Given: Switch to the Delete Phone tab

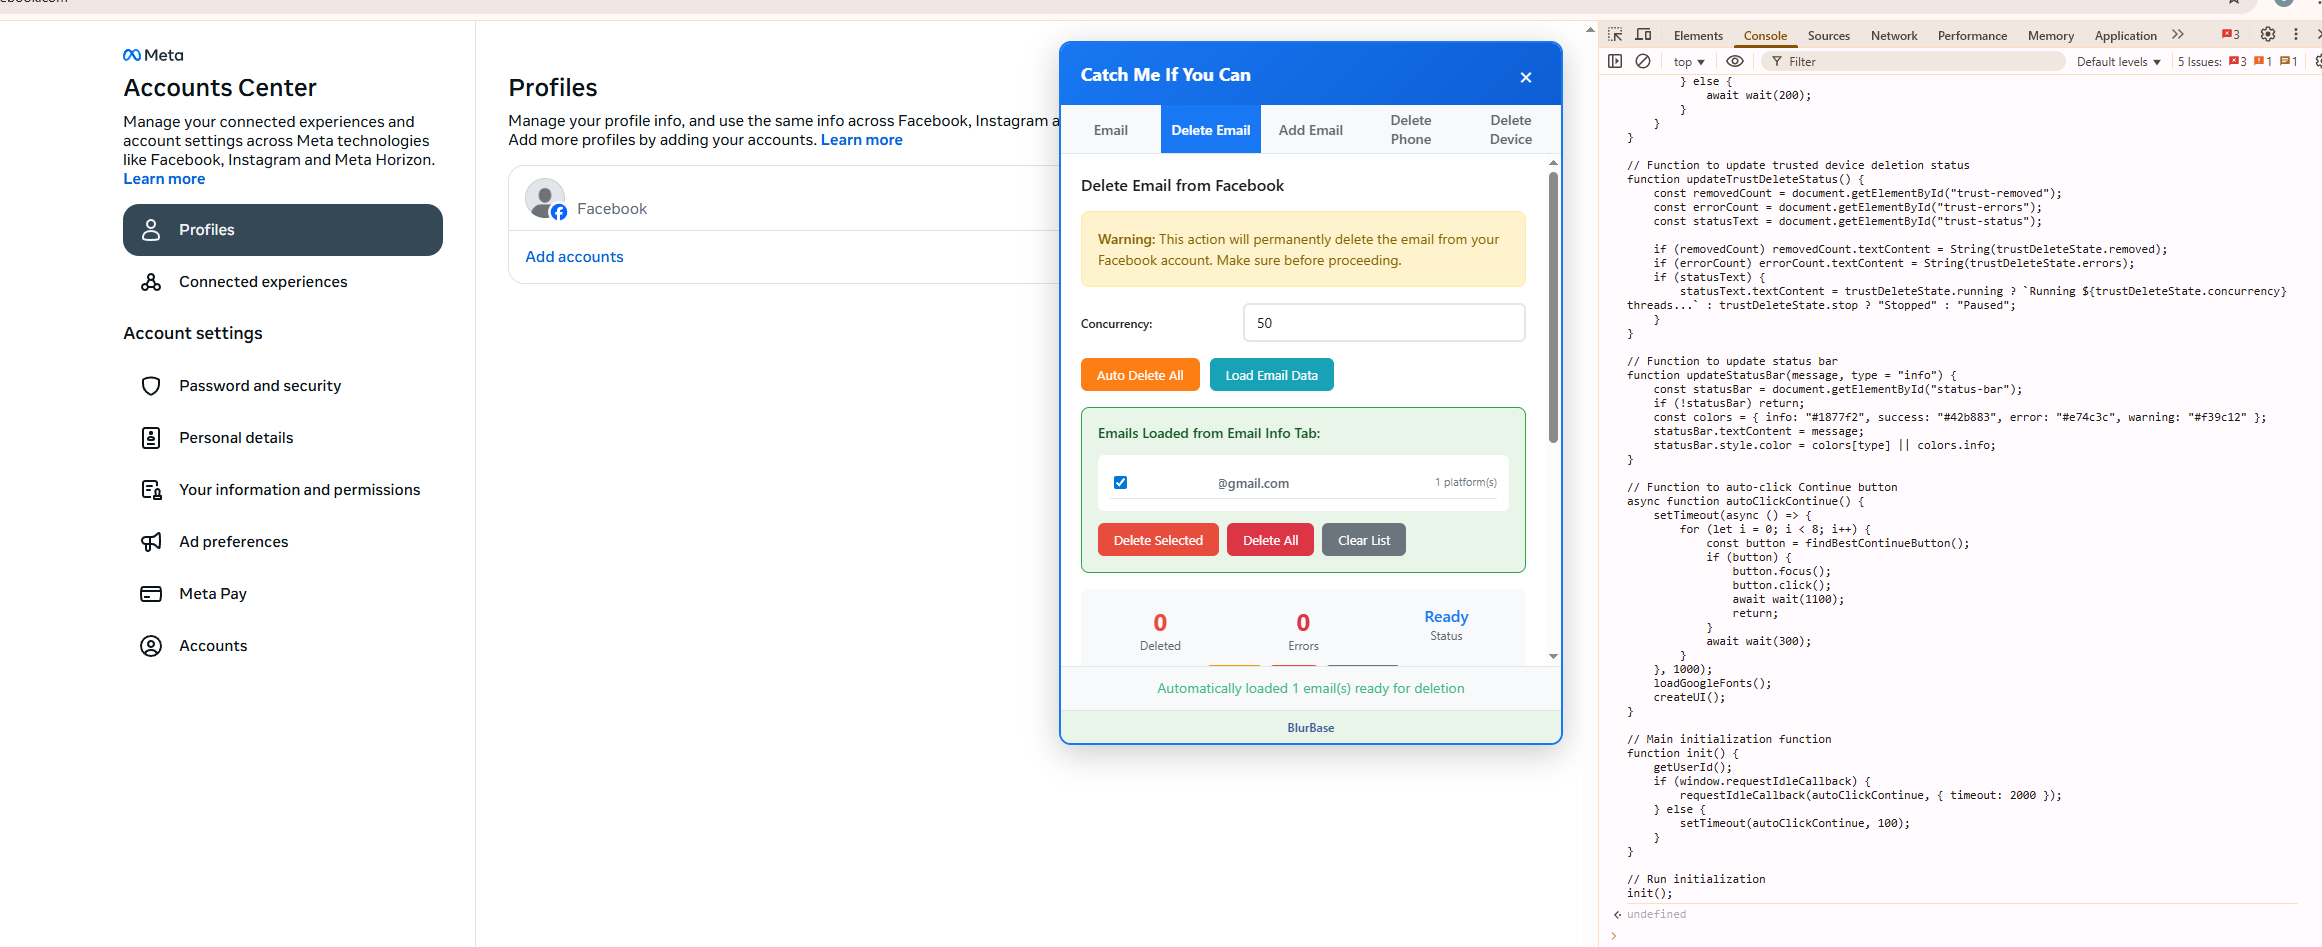Looking at the screenshot, I should click(x=1411, y=130).
